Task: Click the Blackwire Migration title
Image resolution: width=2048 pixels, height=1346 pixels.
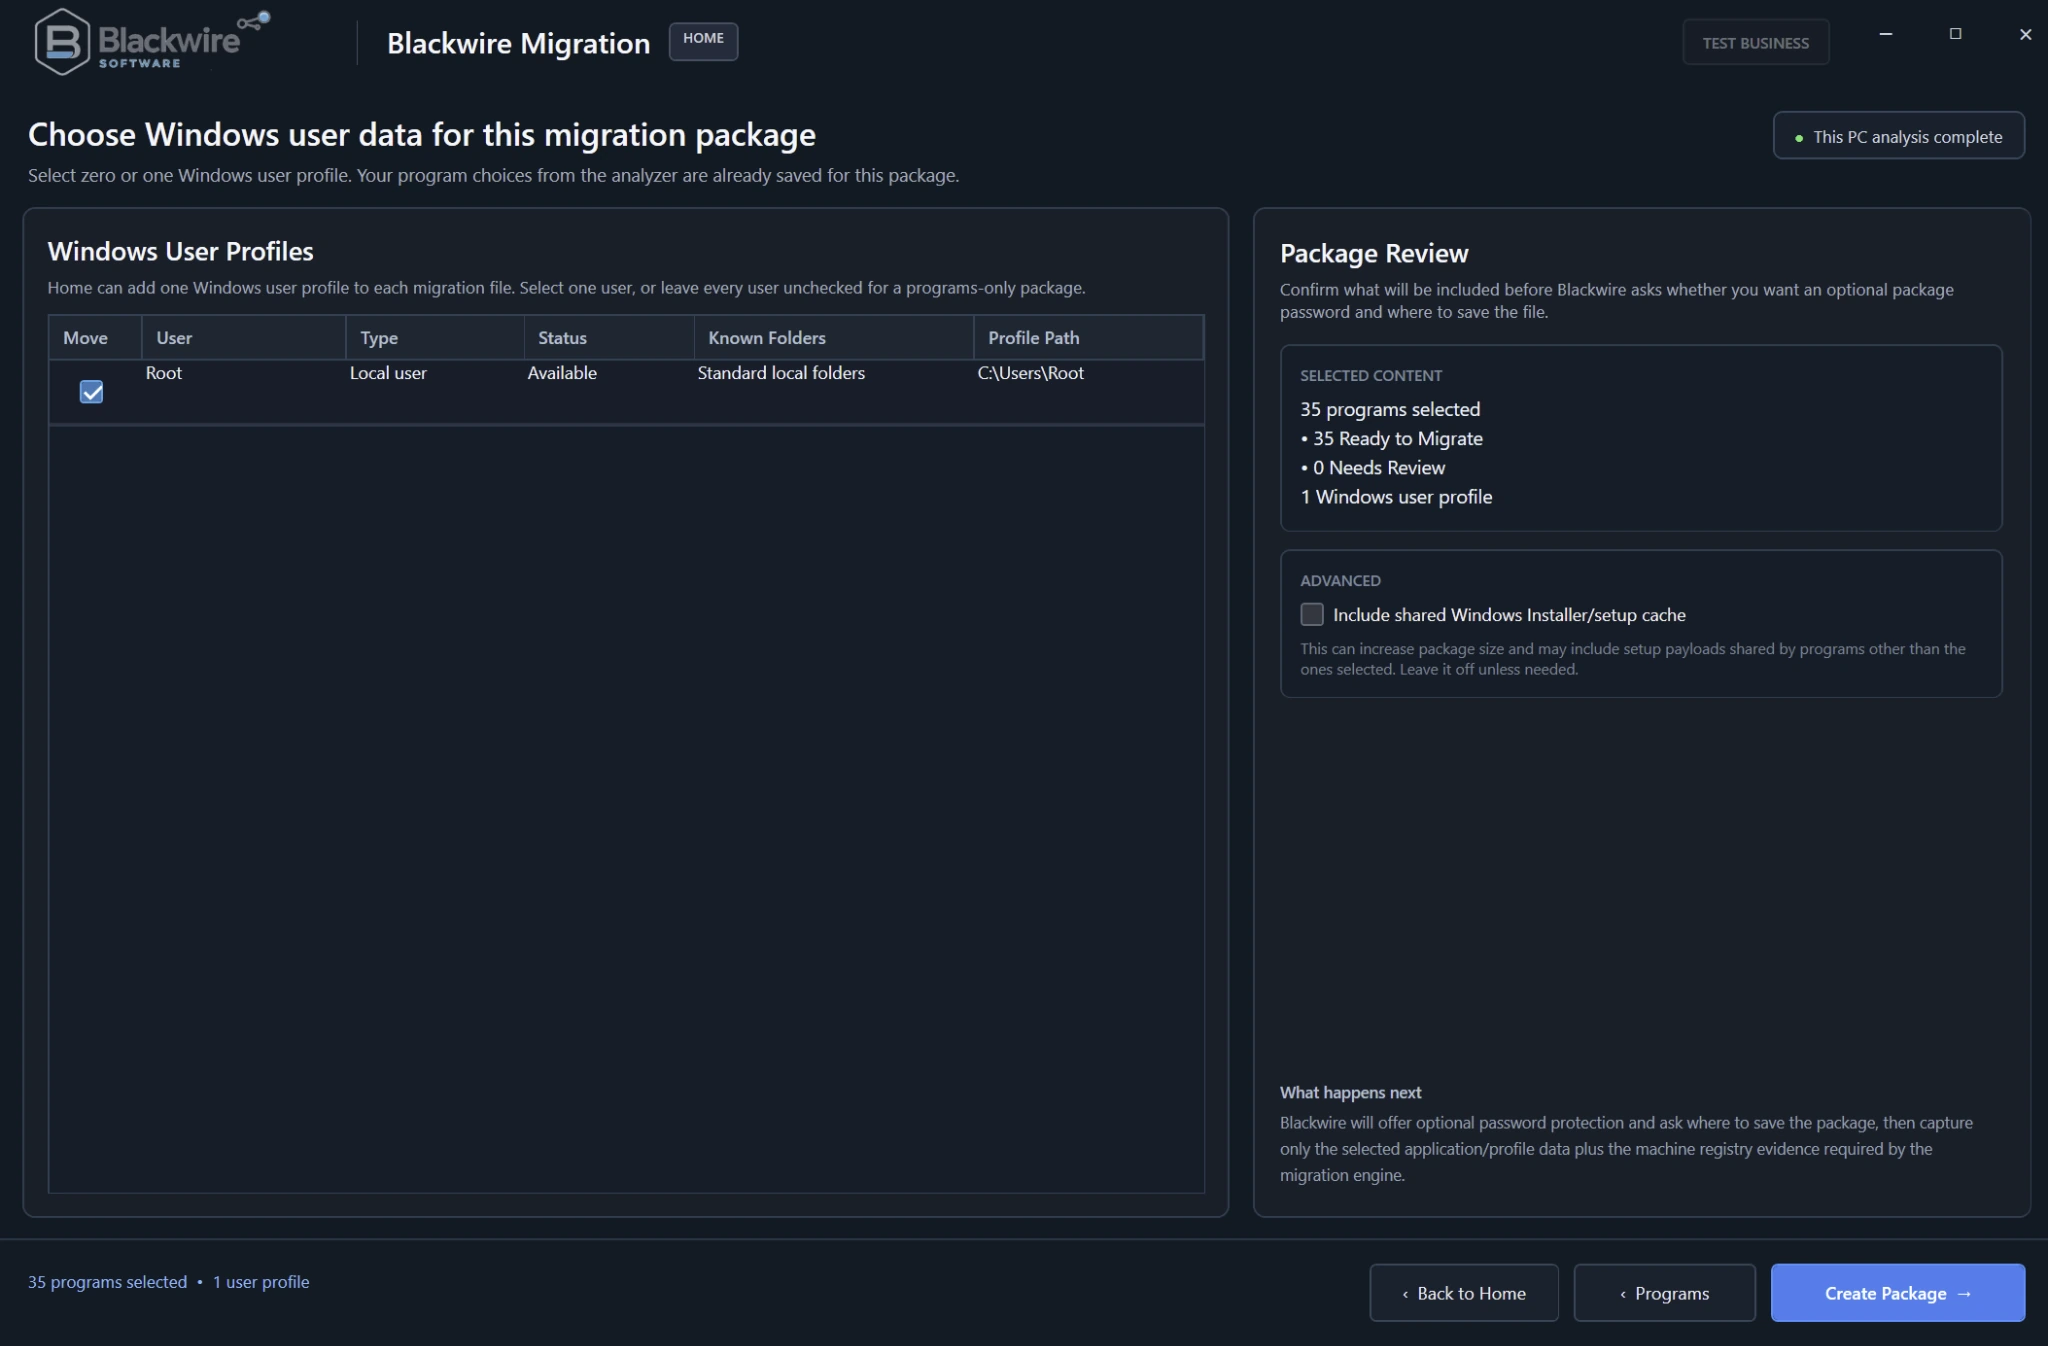Action: tap(518, 43)
